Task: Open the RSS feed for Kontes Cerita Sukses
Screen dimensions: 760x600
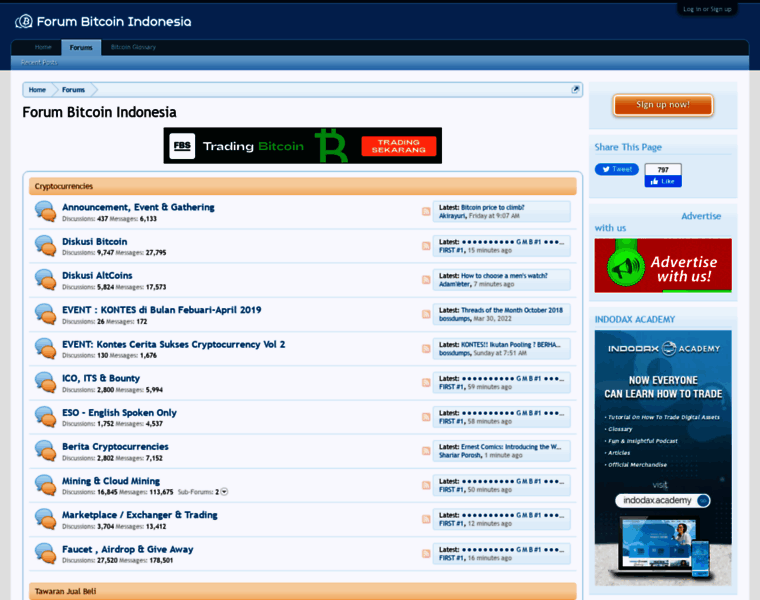Action: [x=426, y=348]
